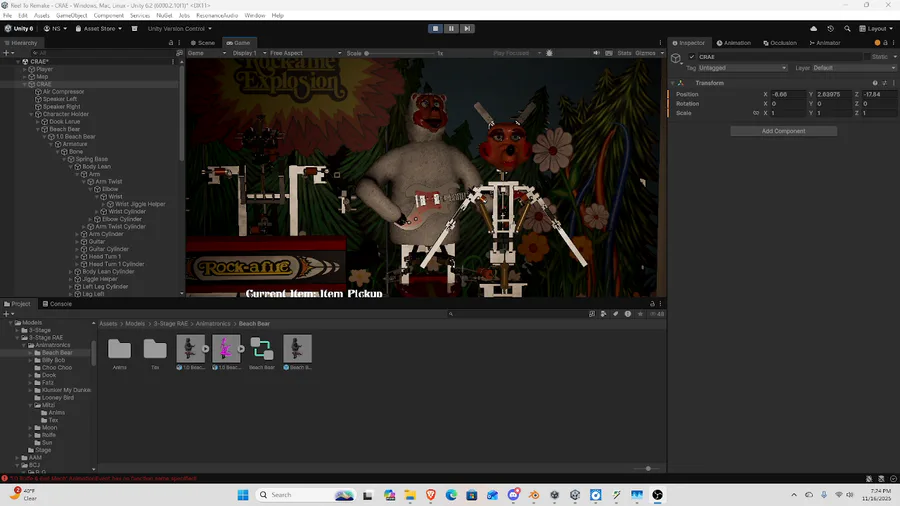Collapse the Transform component

(x=672, y=83)
